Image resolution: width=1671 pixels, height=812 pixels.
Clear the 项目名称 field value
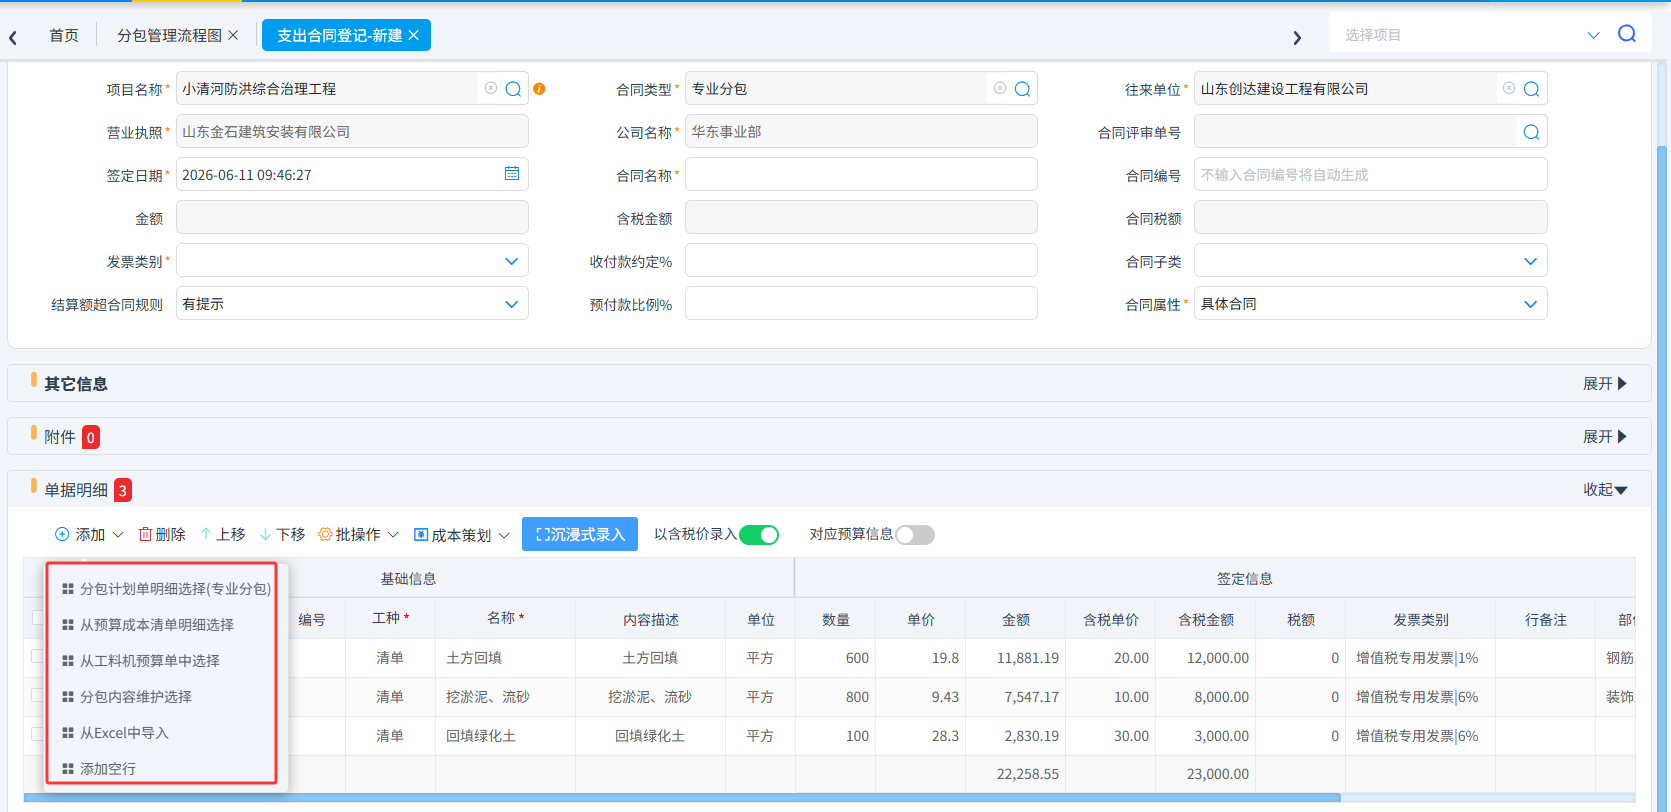[x=491, y=88]
